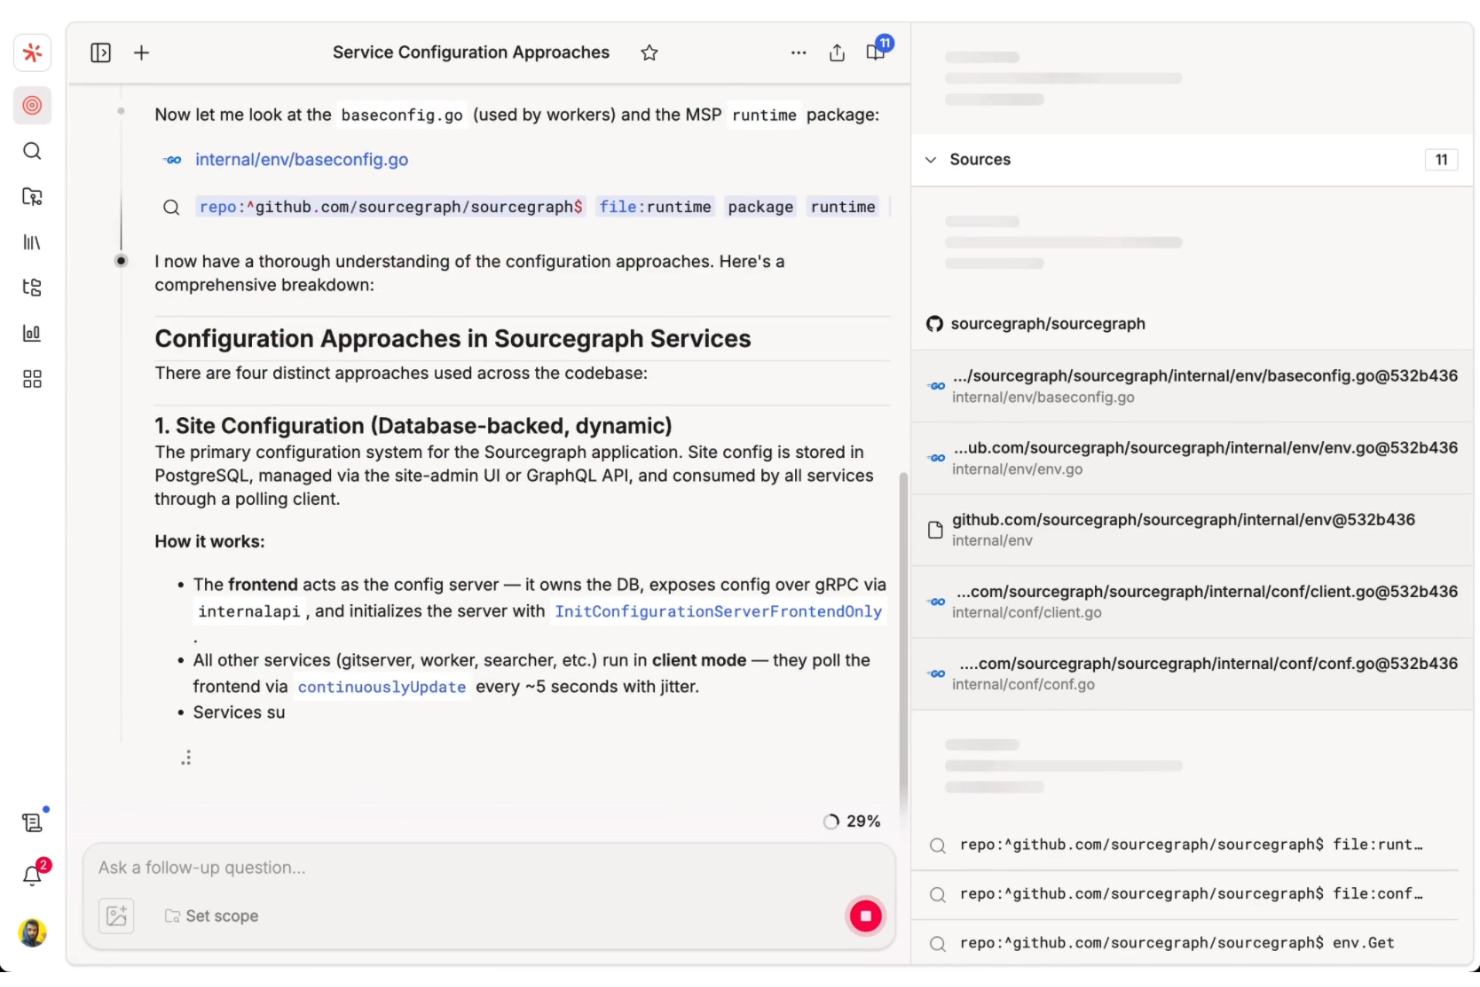Click the loading dots indicator under answer
Viewport: 1480px width, 987px height.
[x=186, y=758]
